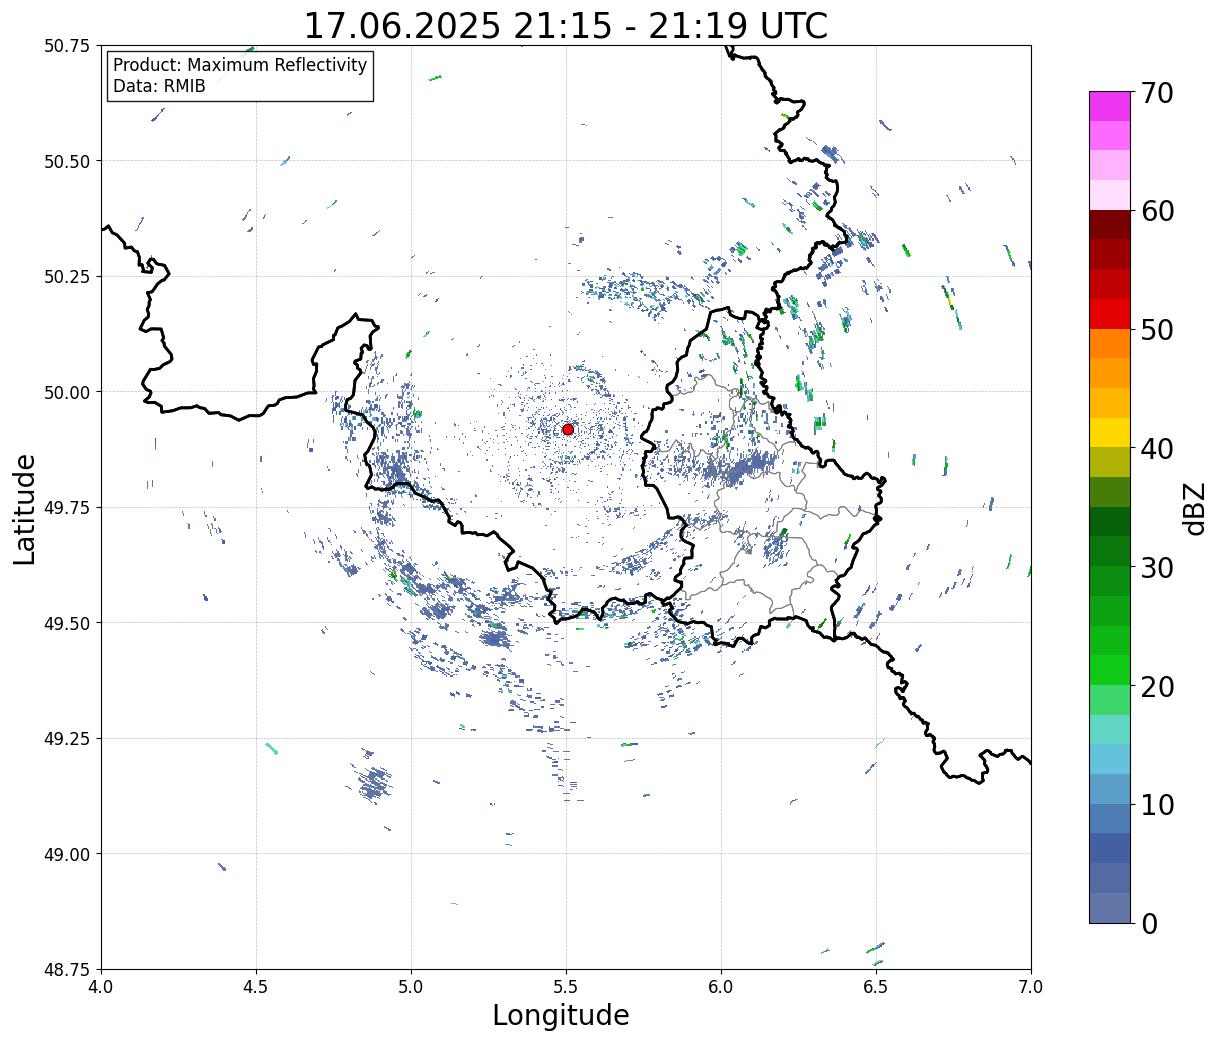Click the colorbar tick label '70'
The image size is (1219, 1040).
(x=1157, y=92)
